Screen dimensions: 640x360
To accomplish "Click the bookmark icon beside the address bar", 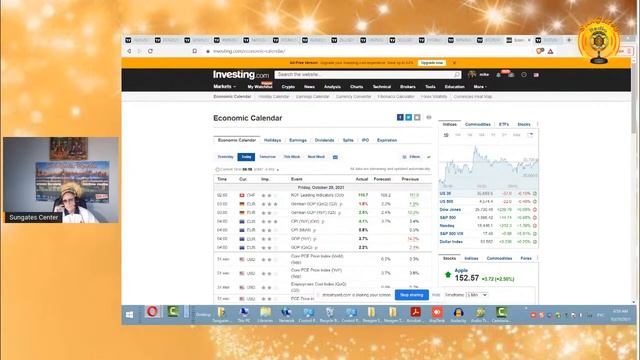I will point(195,51).
